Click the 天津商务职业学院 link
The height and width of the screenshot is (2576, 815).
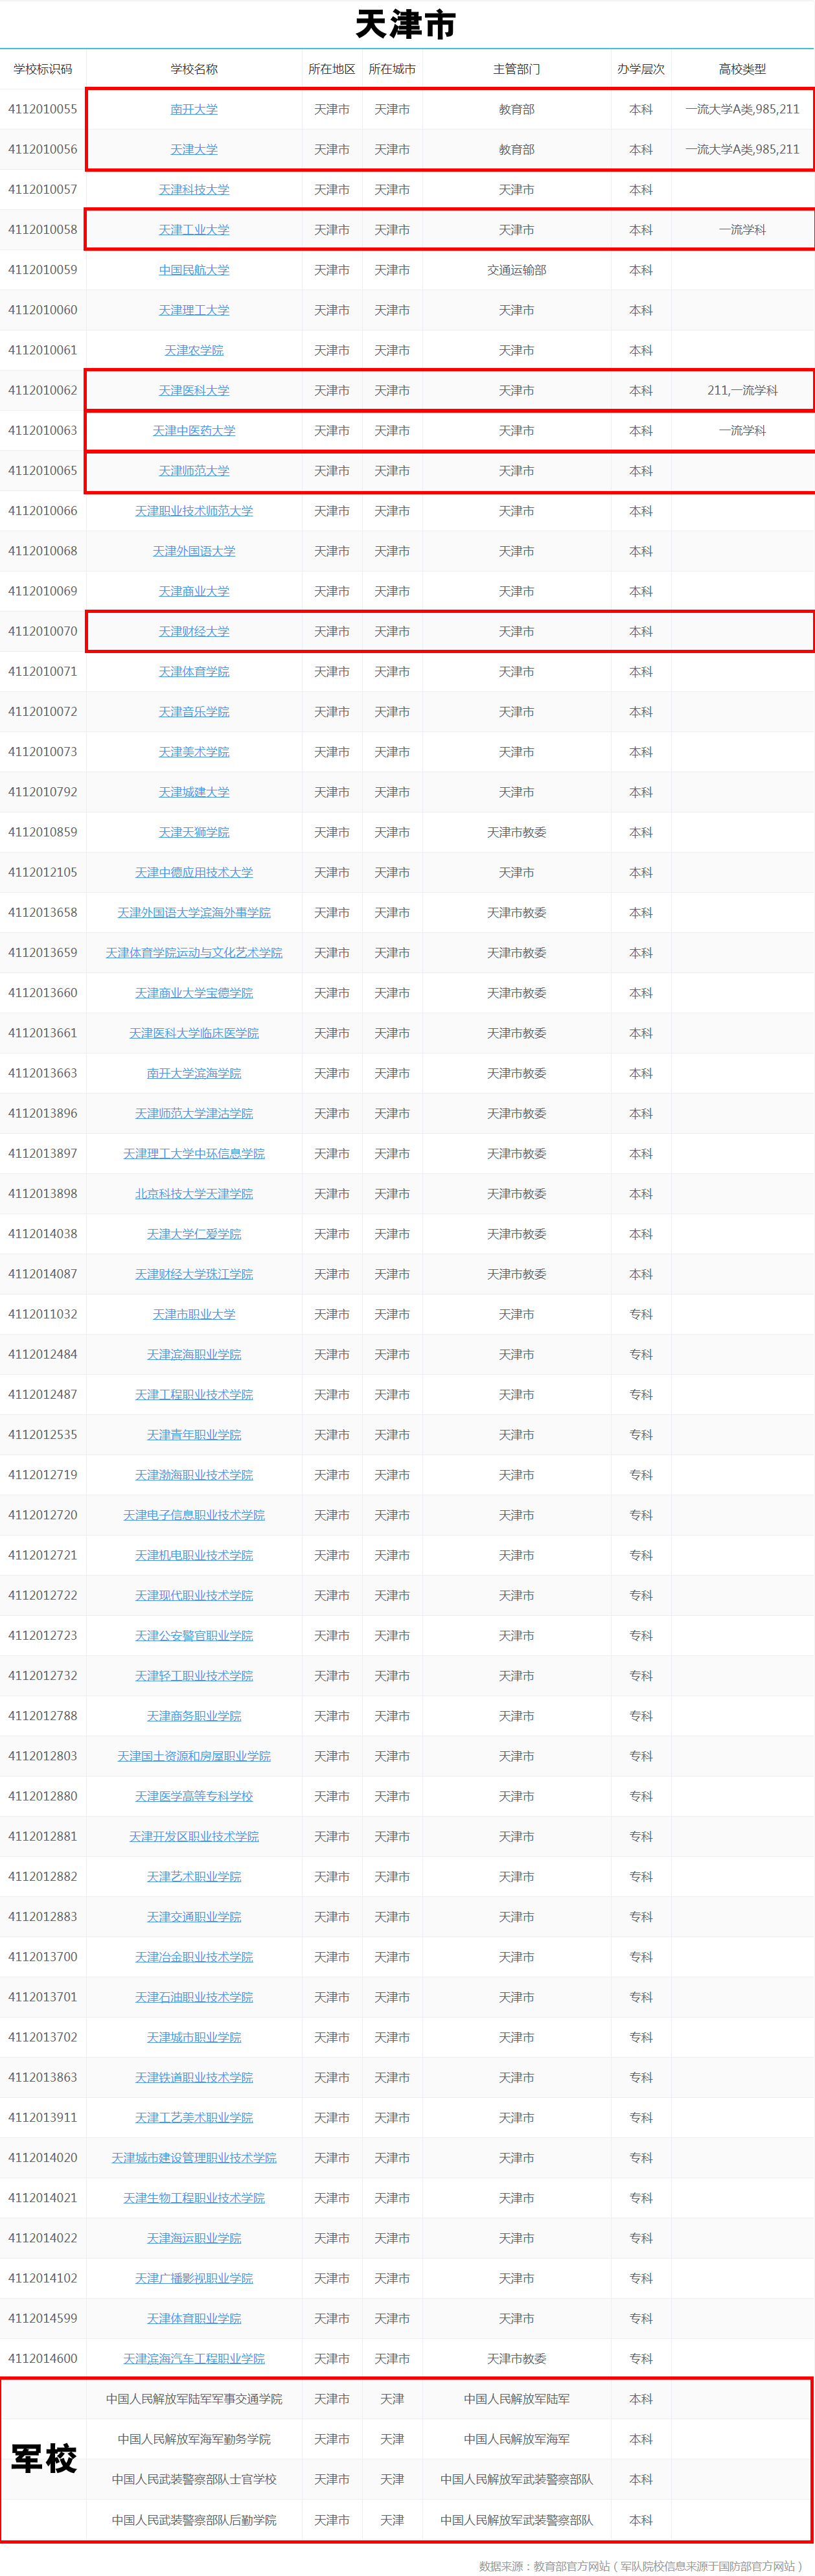tap(194, 1716)
